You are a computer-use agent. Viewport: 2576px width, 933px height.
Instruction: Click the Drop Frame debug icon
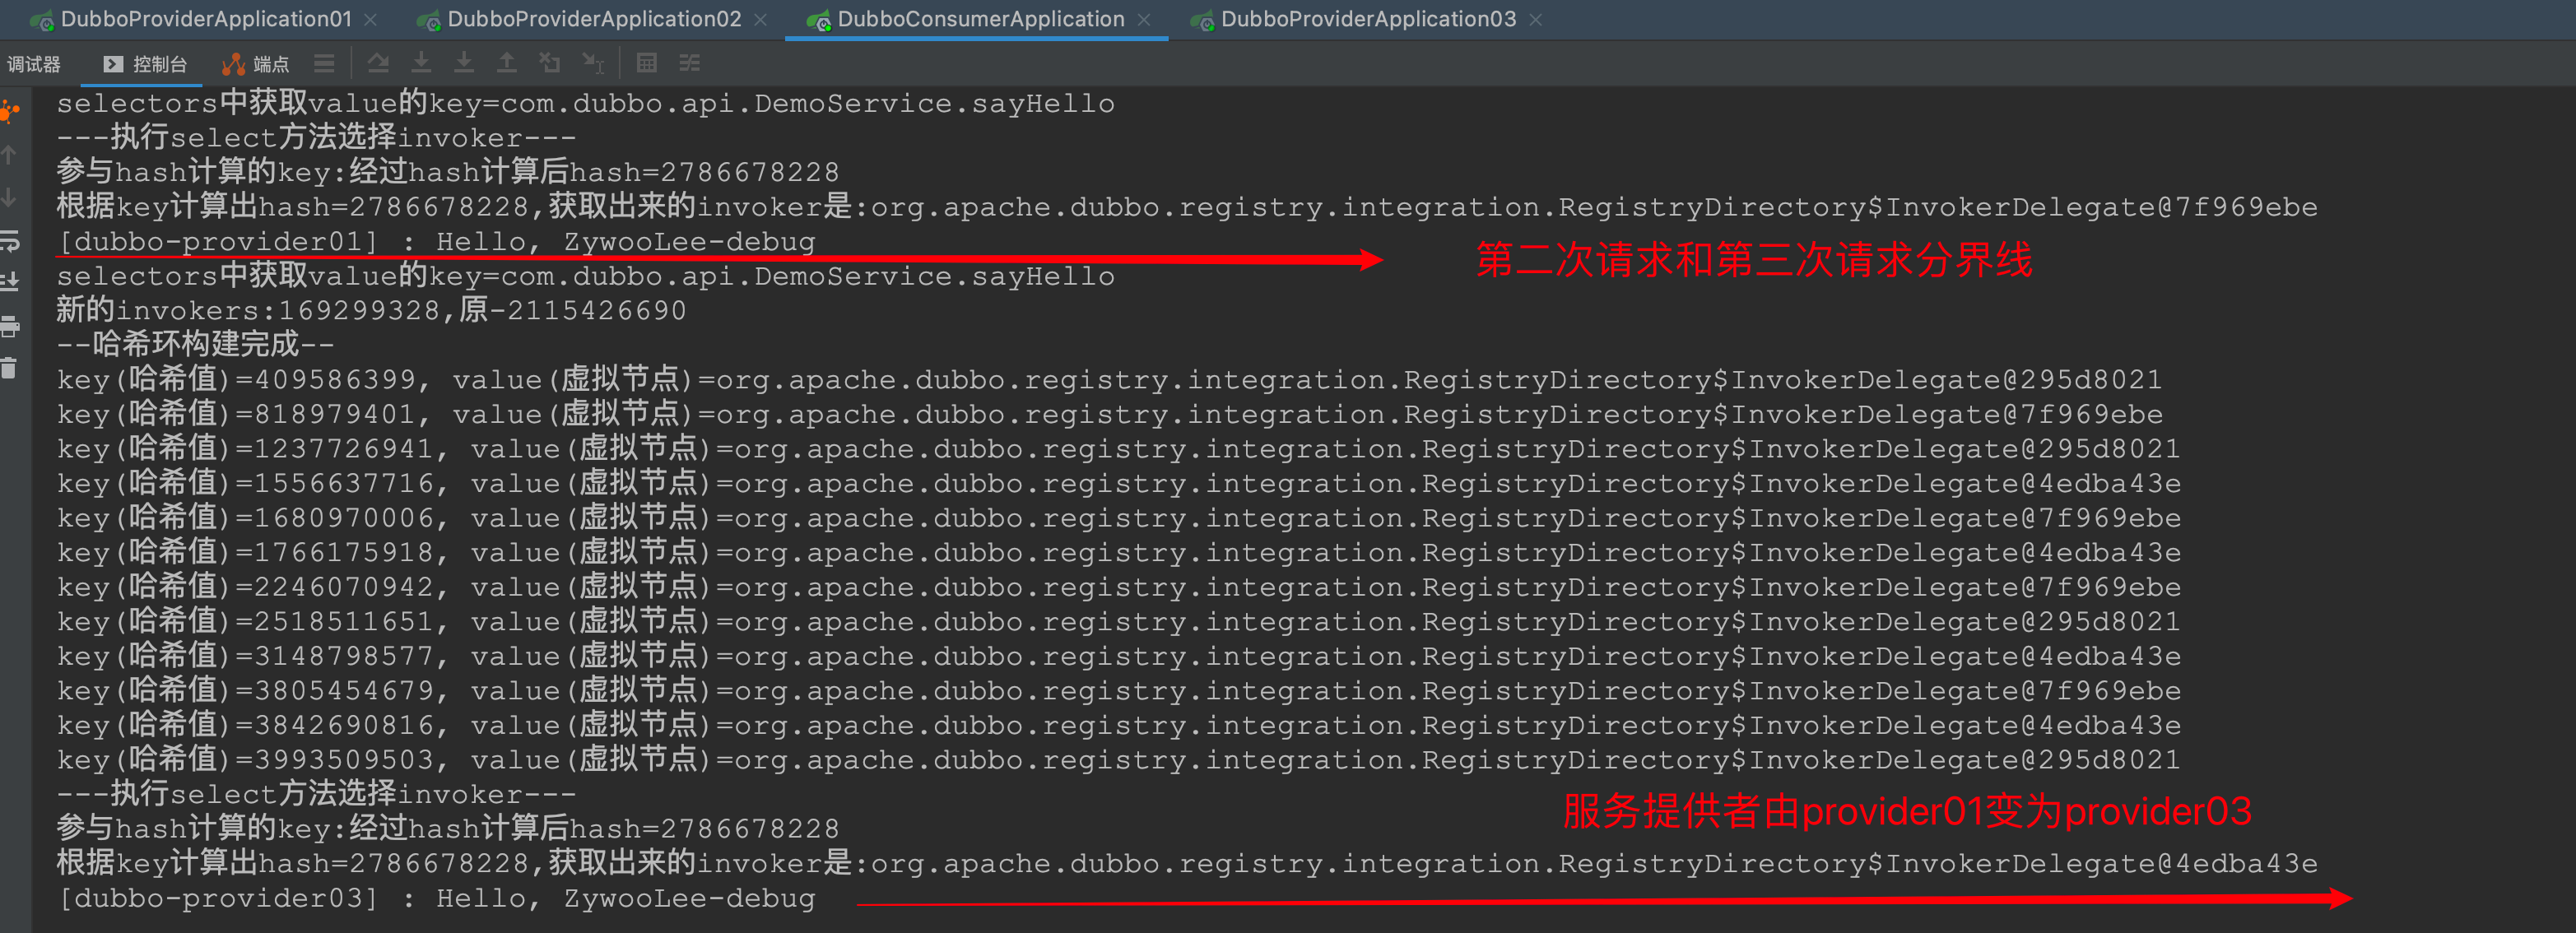pos(550,64)
